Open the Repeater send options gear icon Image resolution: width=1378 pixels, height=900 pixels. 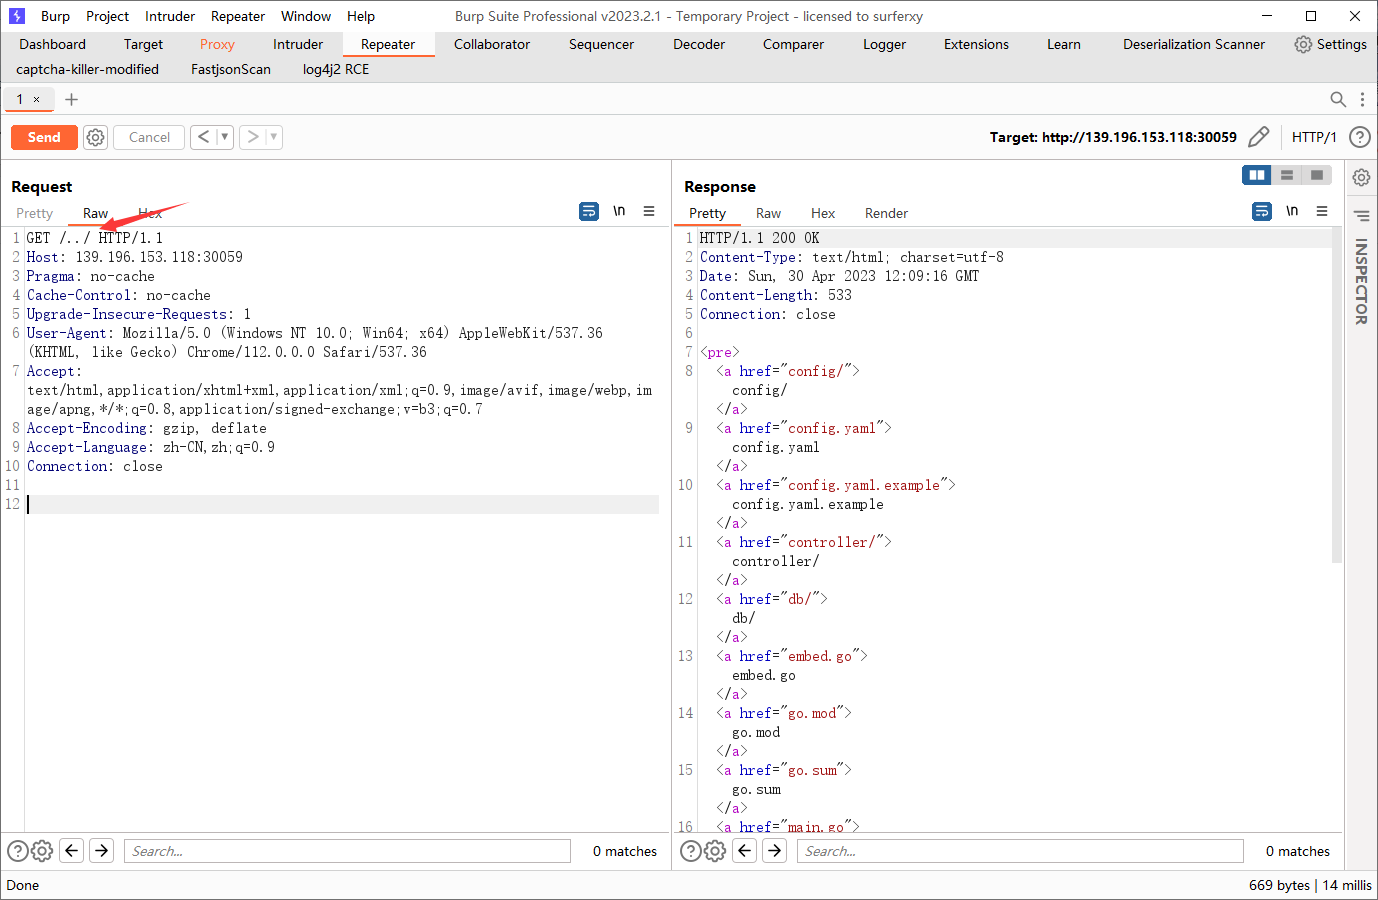(95, 137)
